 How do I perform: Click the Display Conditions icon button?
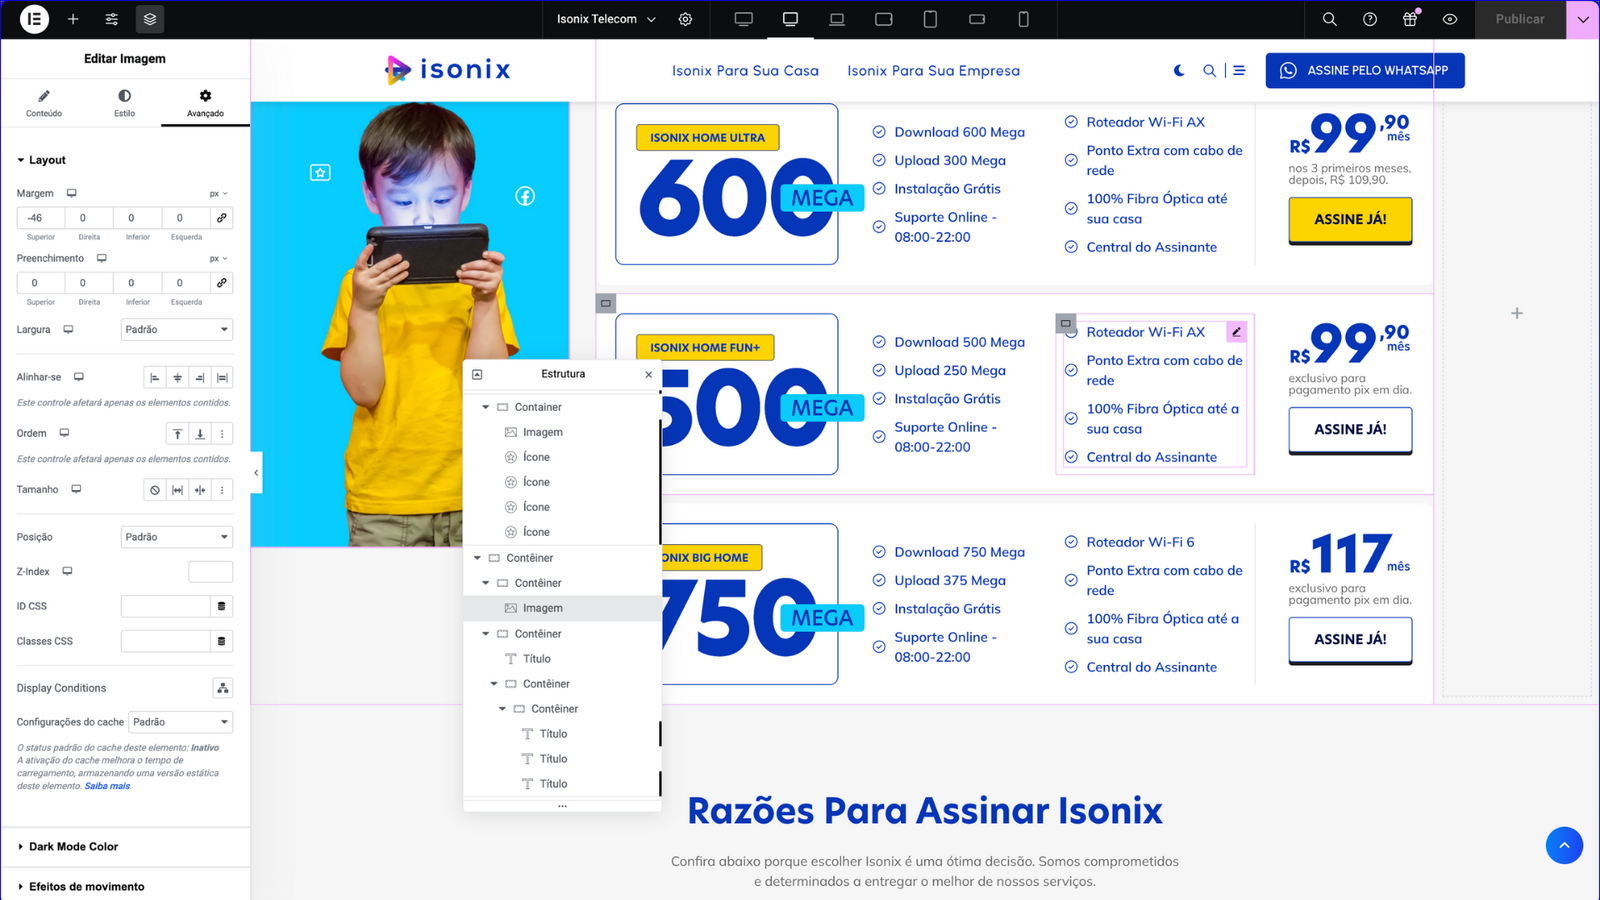[222, 688]
